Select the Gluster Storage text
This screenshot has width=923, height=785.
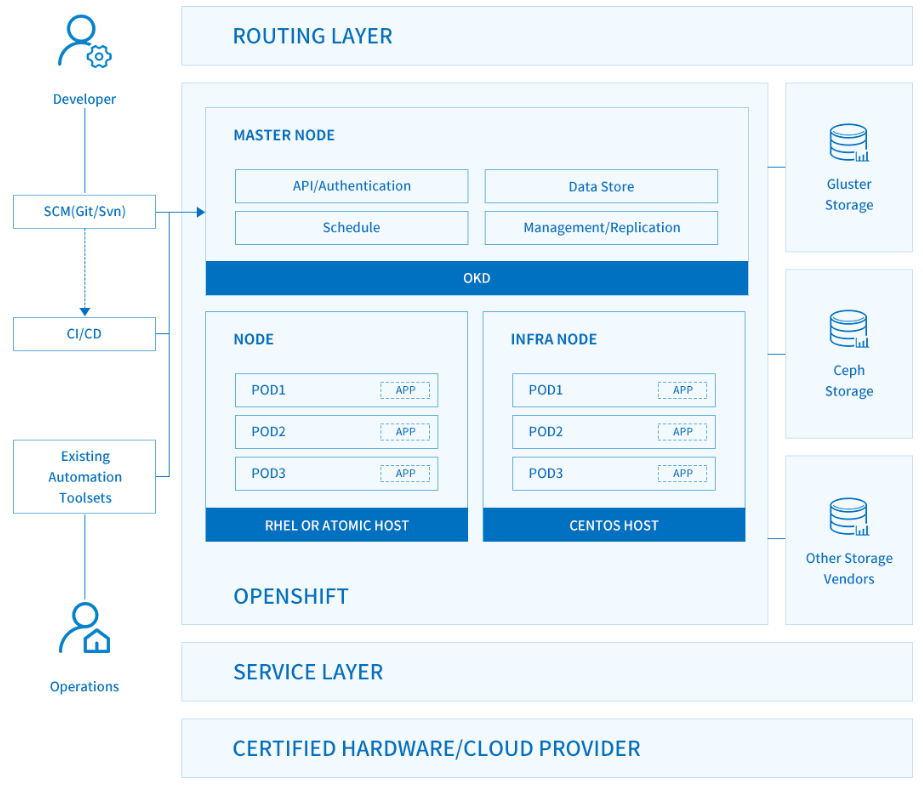click(x=849, y=195)
